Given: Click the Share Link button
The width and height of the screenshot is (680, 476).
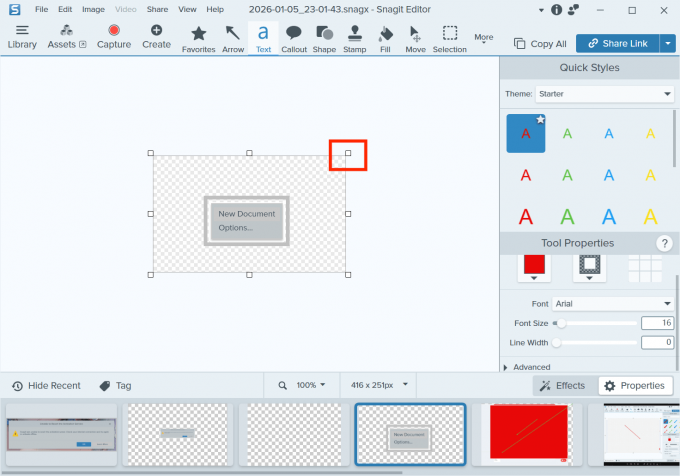Looking at the screenshot, I should (617, 44).
